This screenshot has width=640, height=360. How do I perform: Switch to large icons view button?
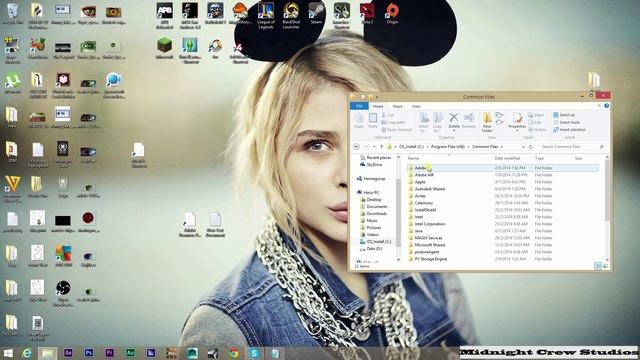[605, 266]
